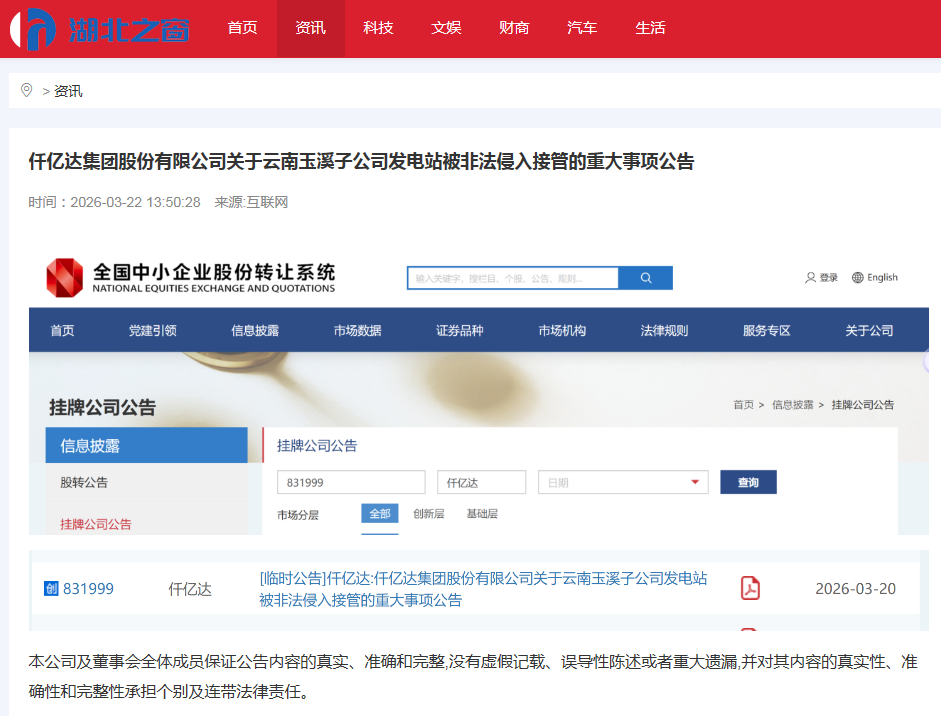Click 首页 in the NEEQ breadcrumb
The width and height of the screenshot is (941, 716).
click(x=744, y=405)
